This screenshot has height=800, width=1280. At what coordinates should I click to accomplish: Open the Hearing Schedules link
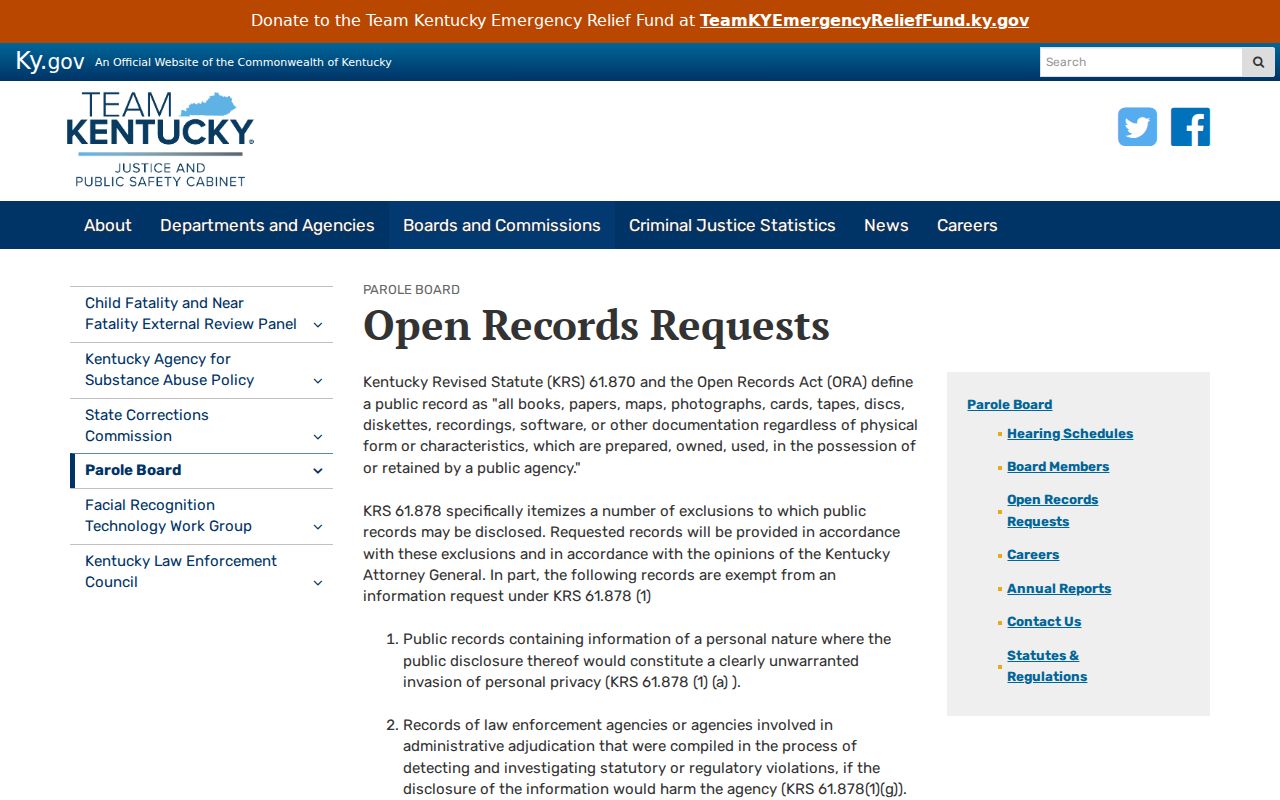pos(1070,433)
